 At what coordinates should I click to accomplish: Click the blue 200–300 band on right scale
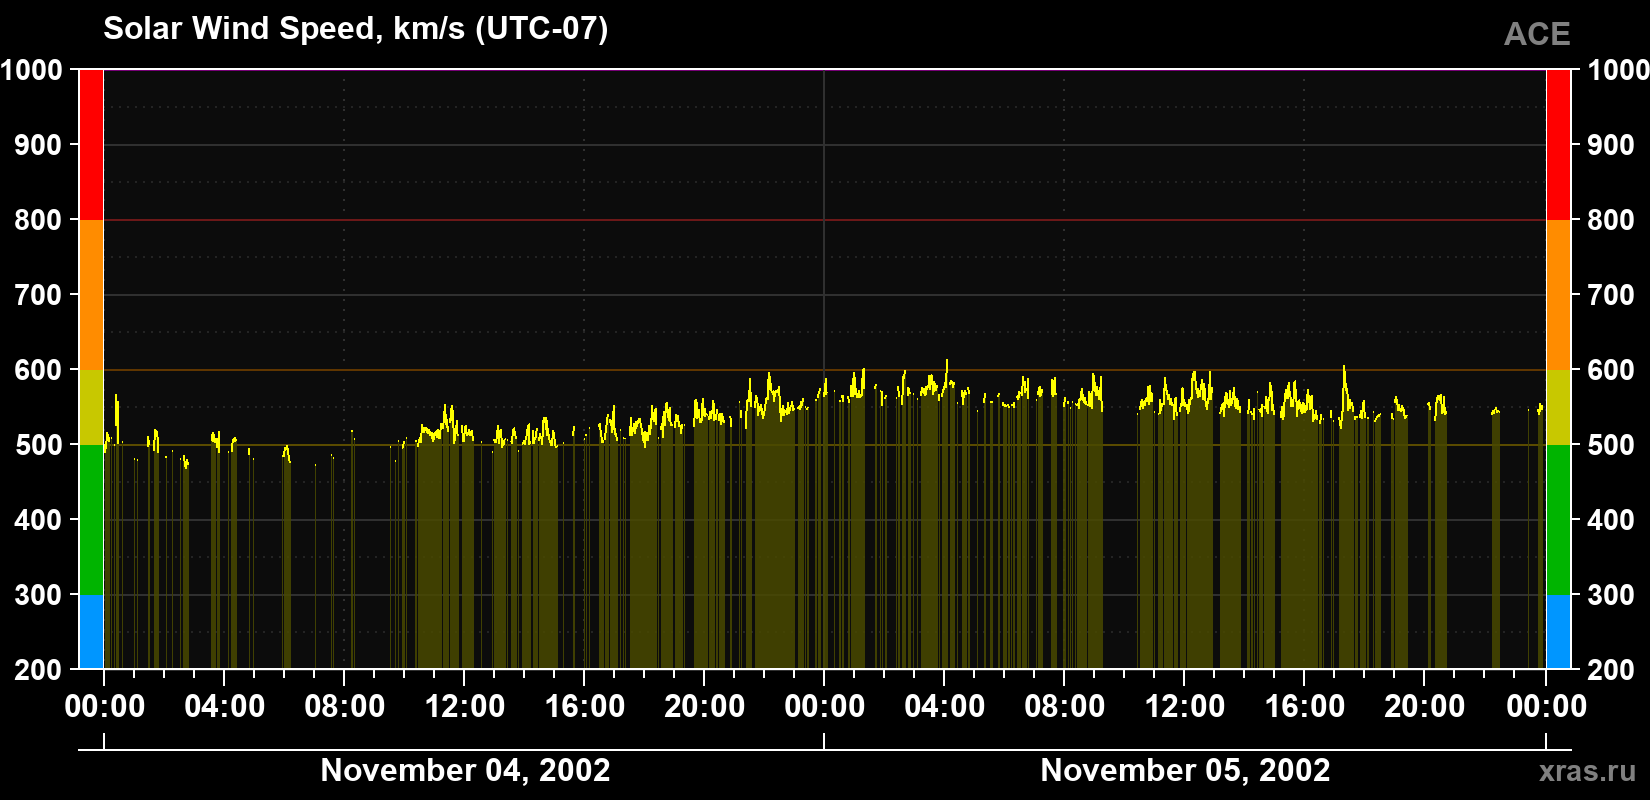pos(1558,632)
